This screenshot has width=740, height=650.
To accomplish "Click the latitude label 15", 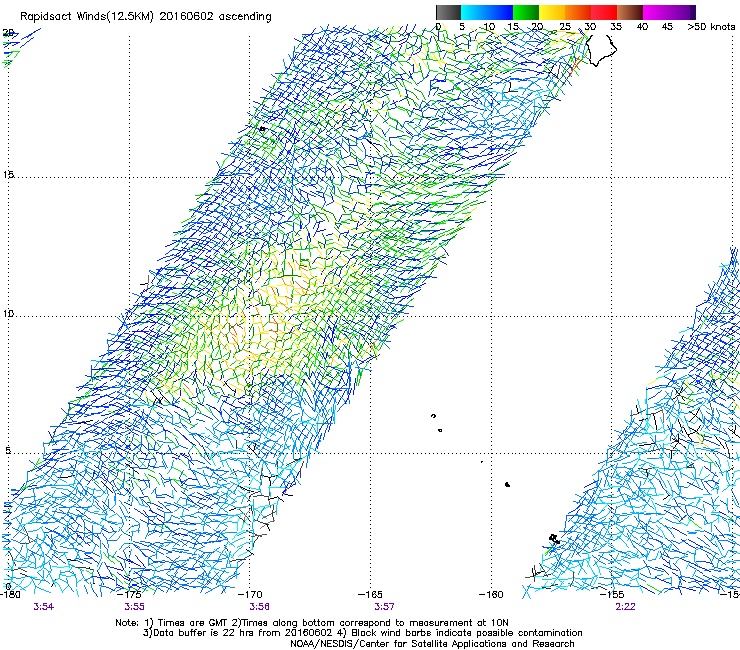I will tap(8, 175).
